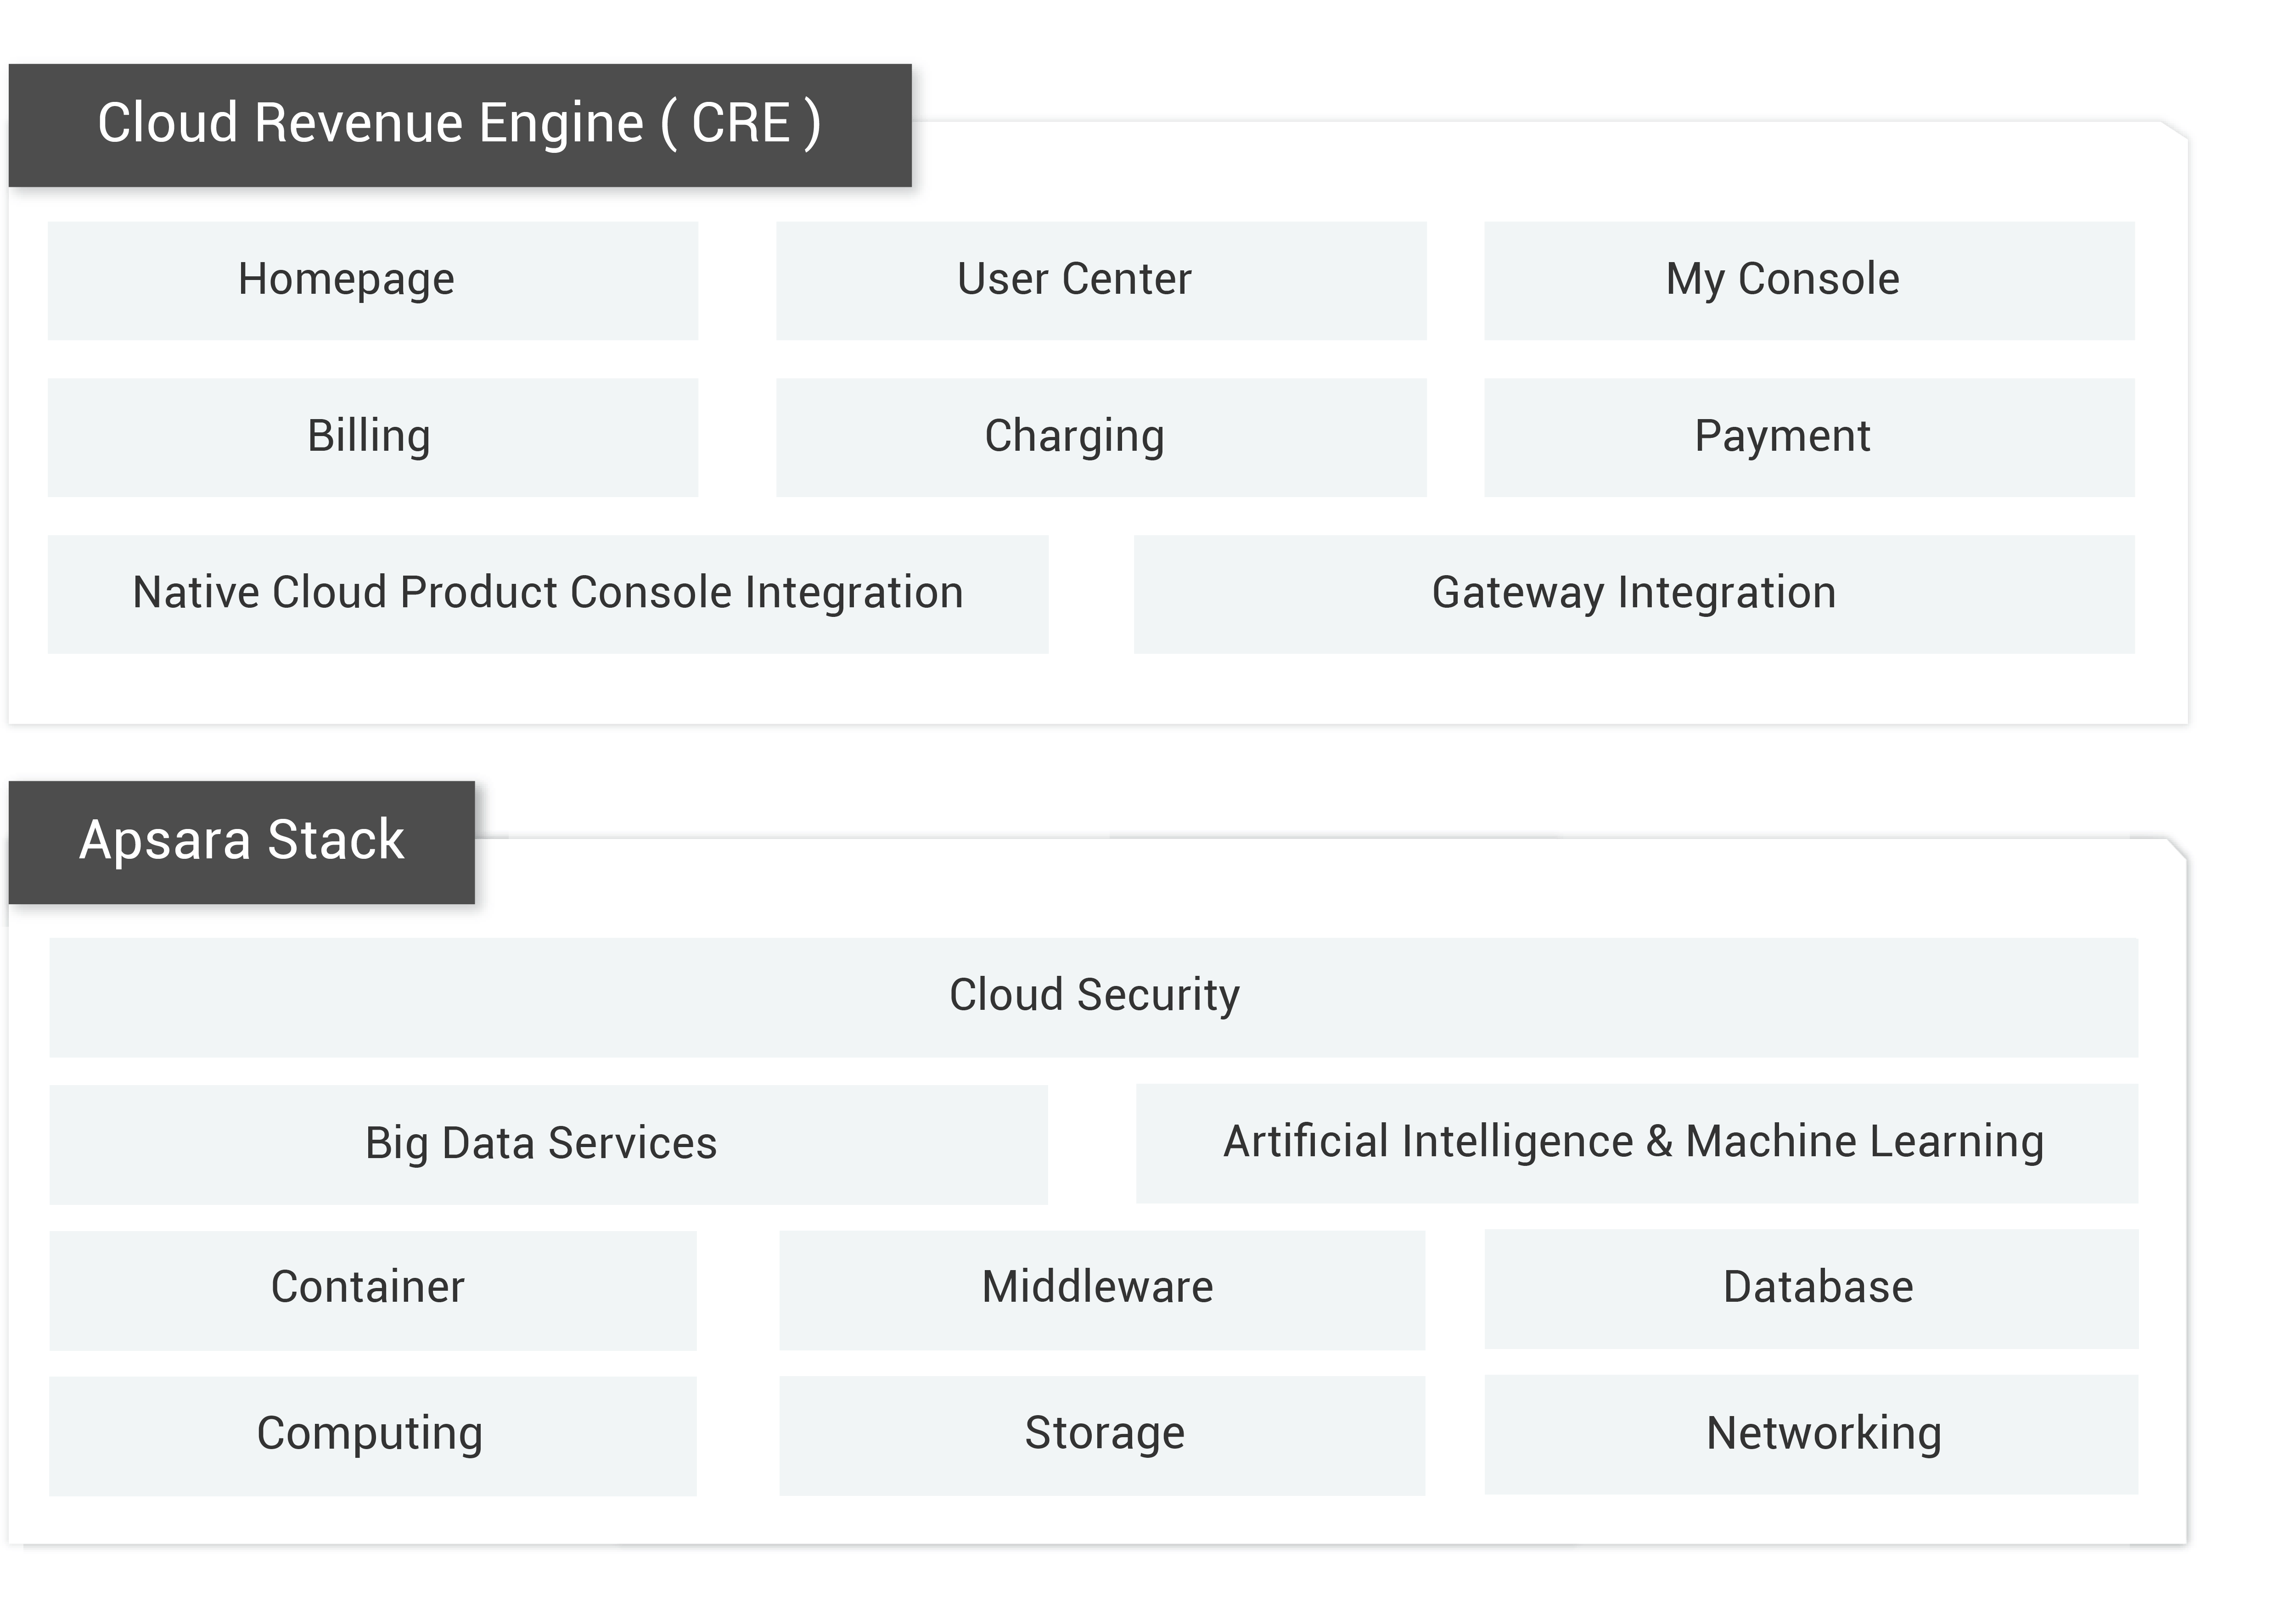Select the Apsara Stack header label
2296x1607 pixels.
242,840
